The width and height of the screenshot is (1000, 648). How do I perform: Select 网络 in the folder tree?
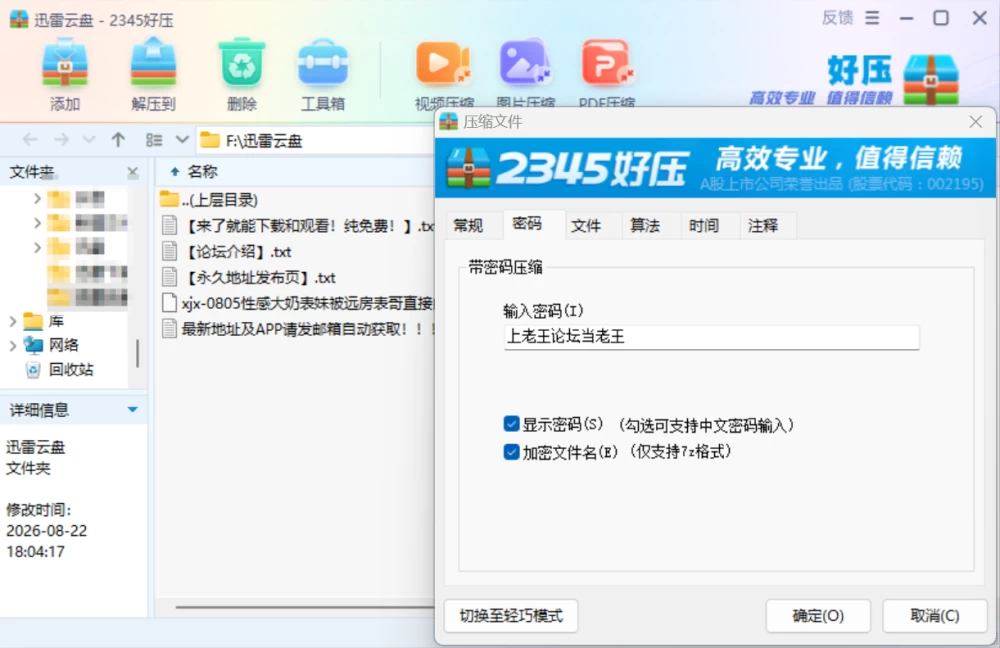(63, 345)
